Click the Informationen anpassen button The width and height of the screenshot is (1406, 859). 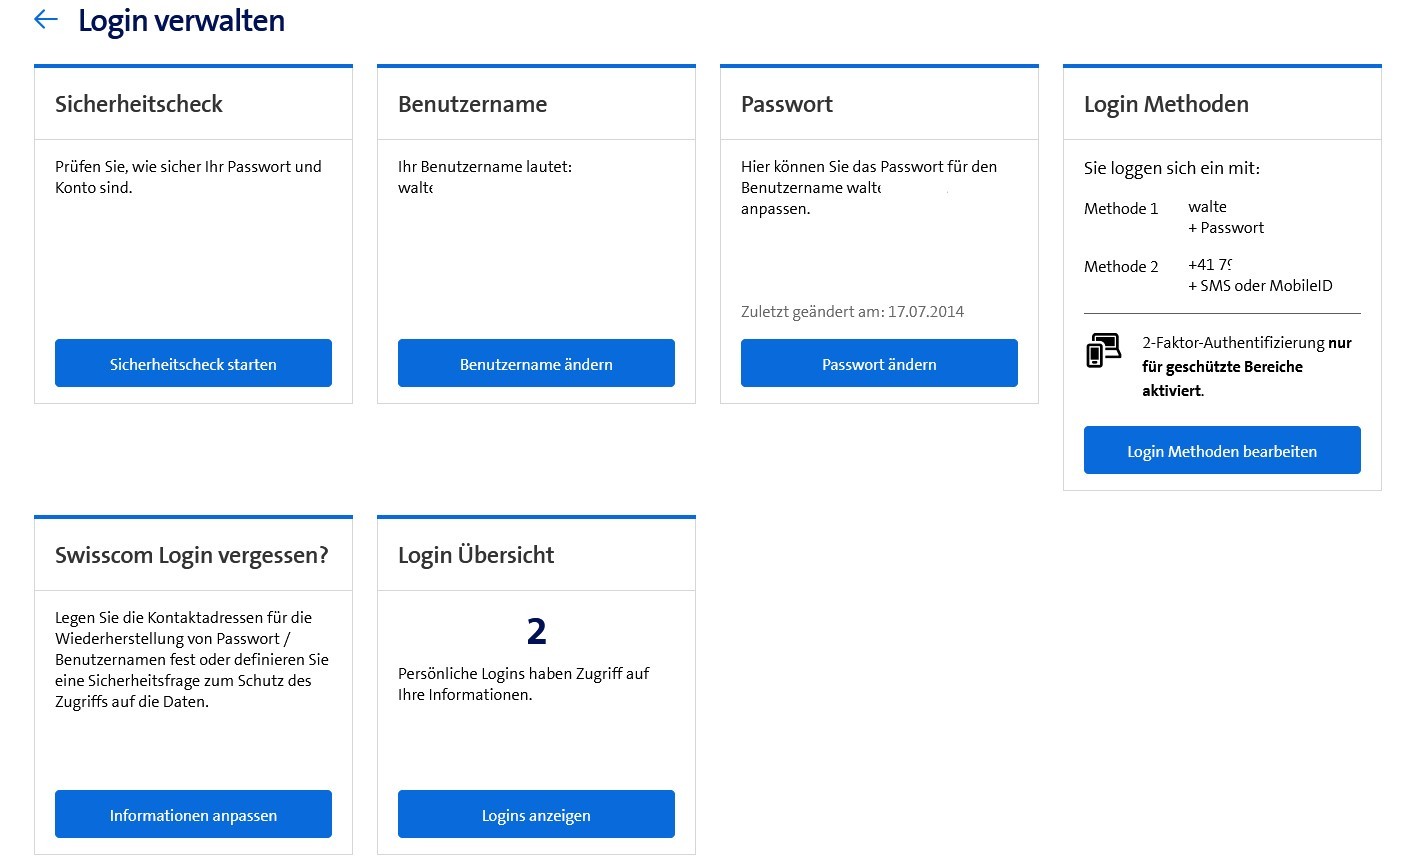193,815
